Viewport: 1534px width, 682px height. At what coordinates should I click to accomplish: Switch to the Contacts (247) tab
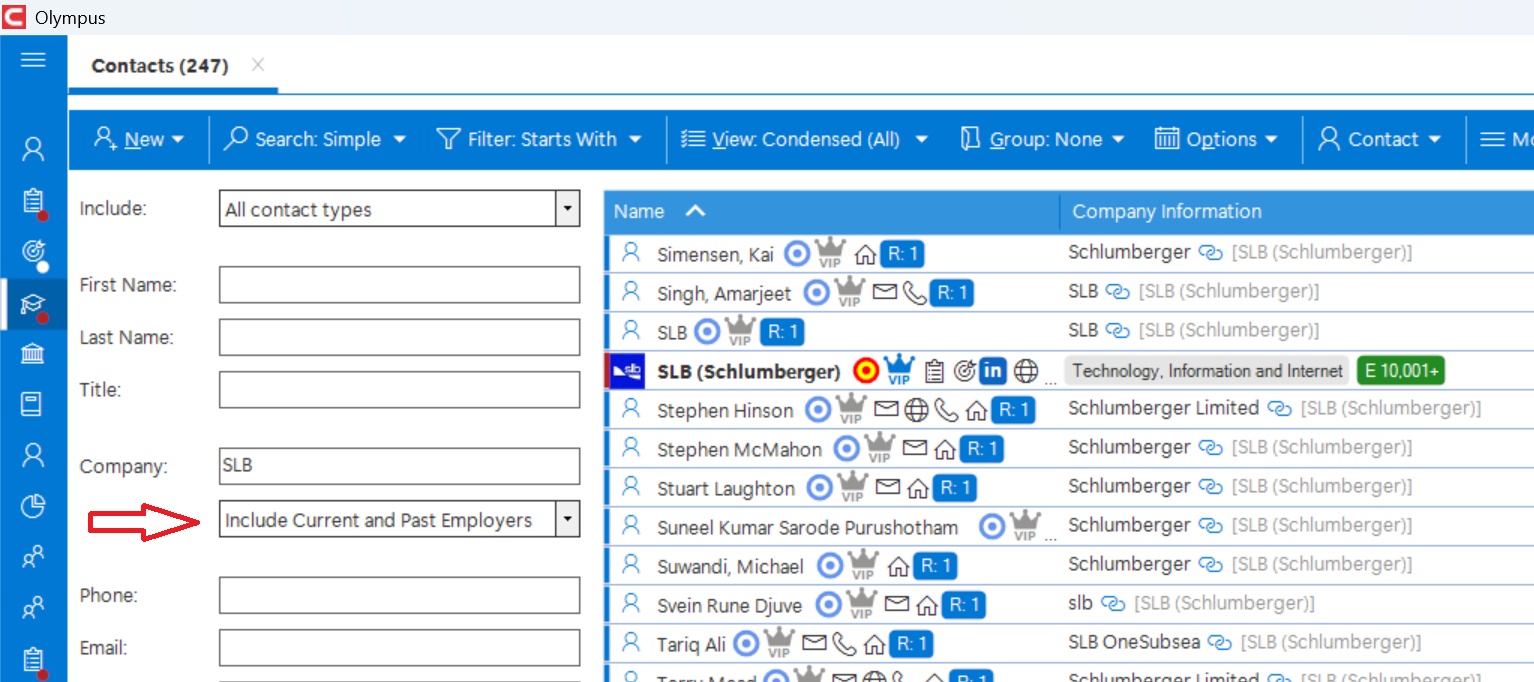point(160,66)
